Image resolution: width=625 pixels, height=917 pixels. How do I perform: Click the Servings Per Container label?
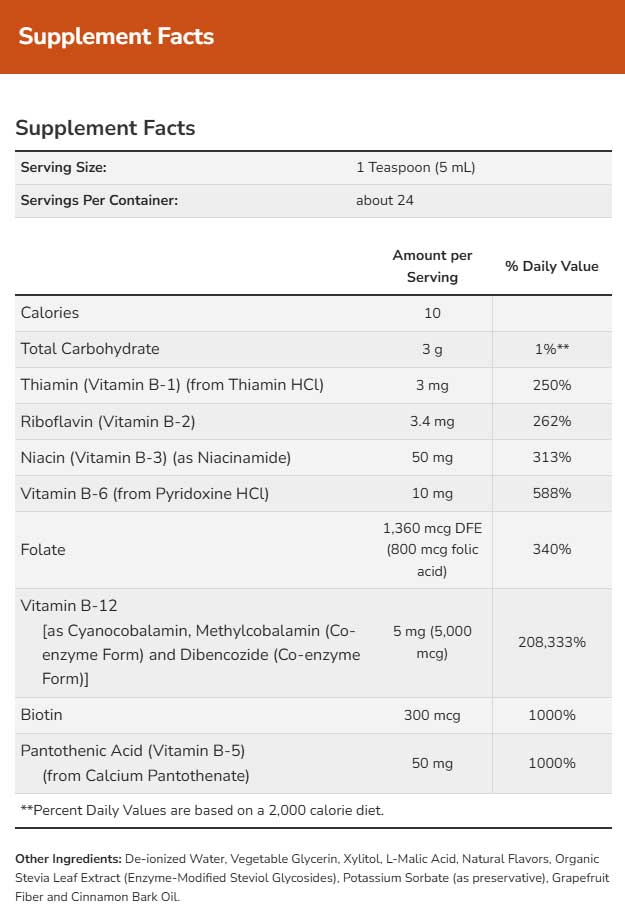pos(99,200)
